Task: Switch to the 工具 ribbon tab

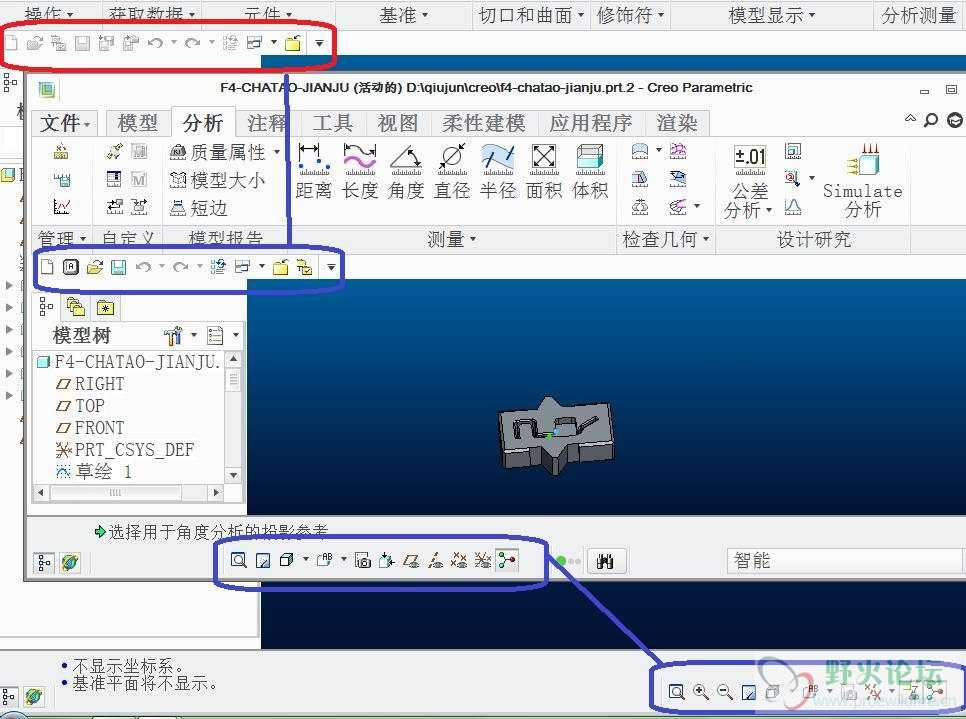Action: (332, 123)
